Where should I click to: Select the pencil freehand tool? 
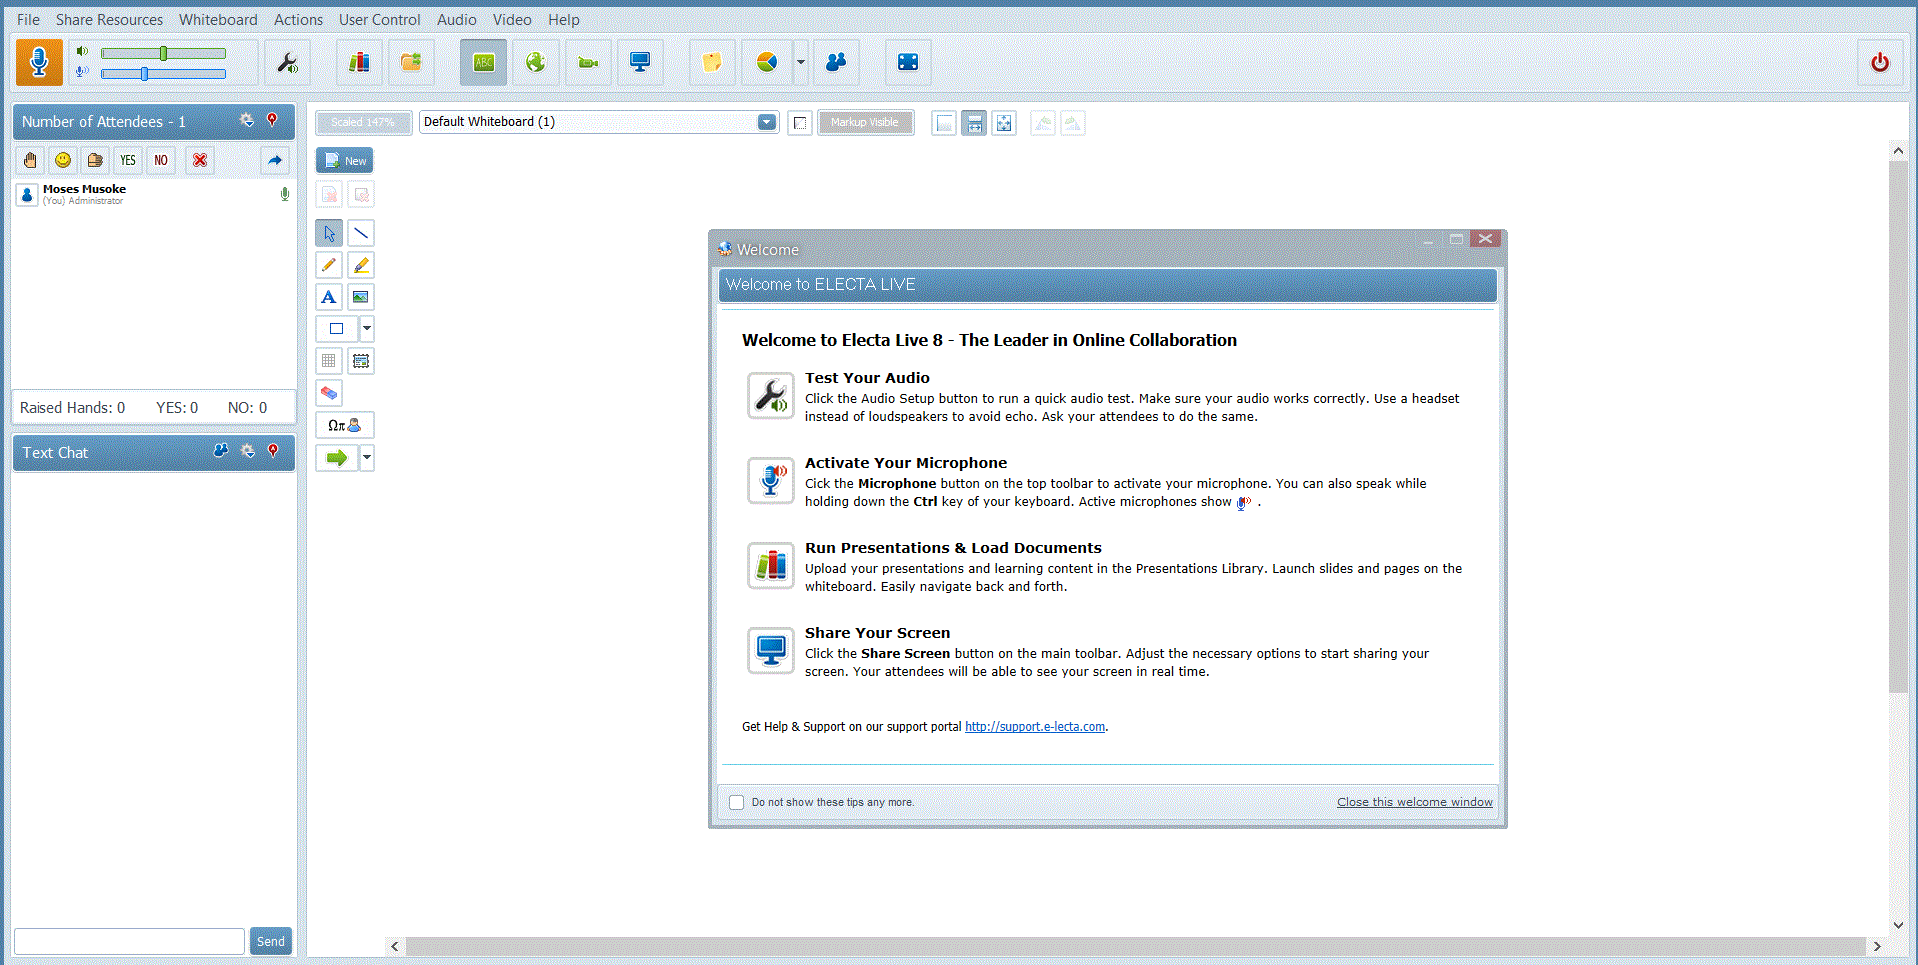point(329,265)
